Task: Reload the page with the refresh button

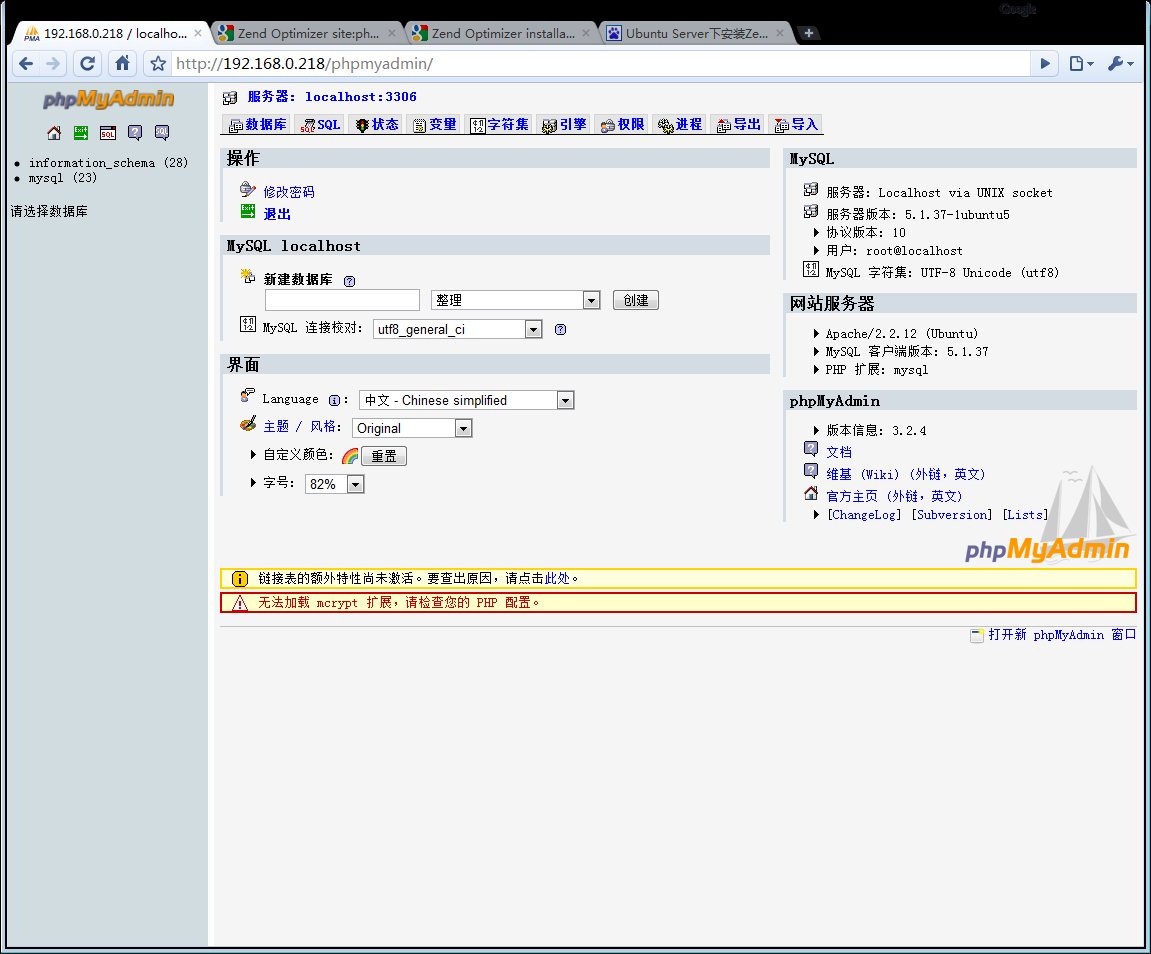Action: [87, 64]
